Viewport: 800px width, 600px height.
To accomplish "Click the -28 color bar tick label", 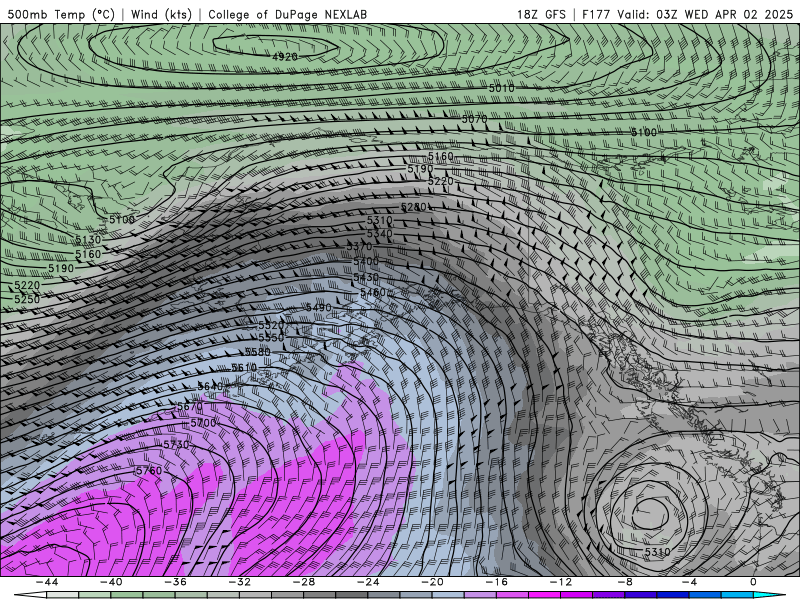I will [x=304, y=582].
